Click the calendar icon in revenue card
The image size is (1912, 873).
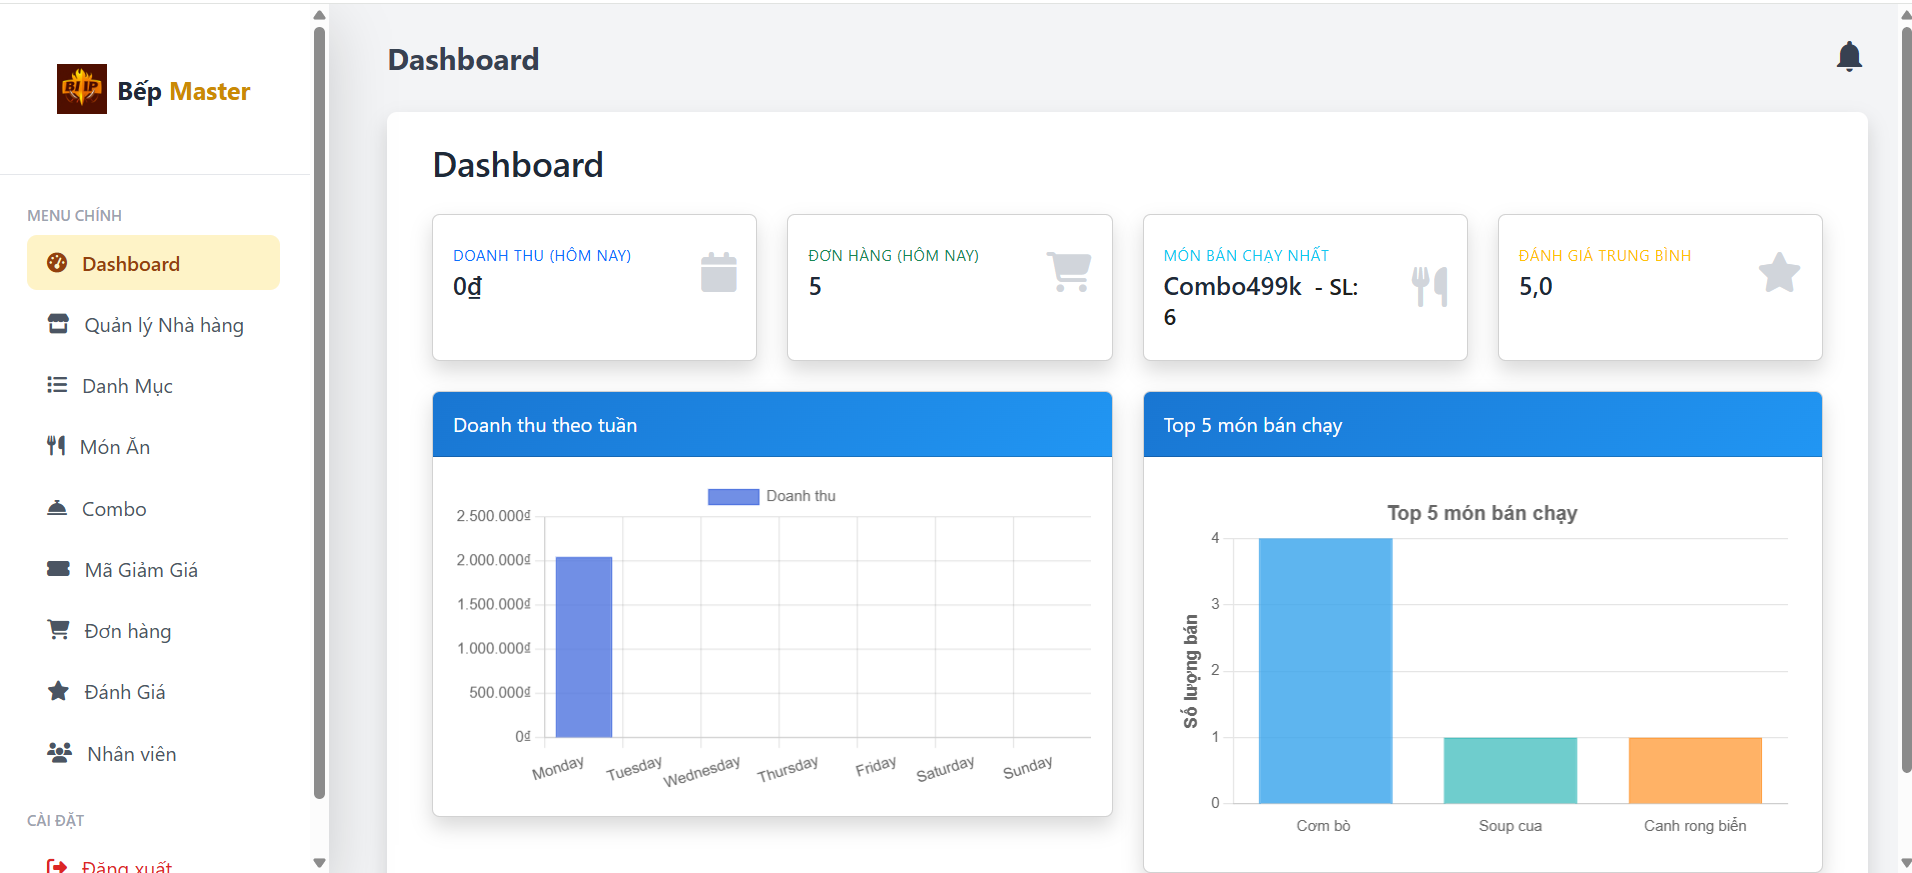[718, 272]
